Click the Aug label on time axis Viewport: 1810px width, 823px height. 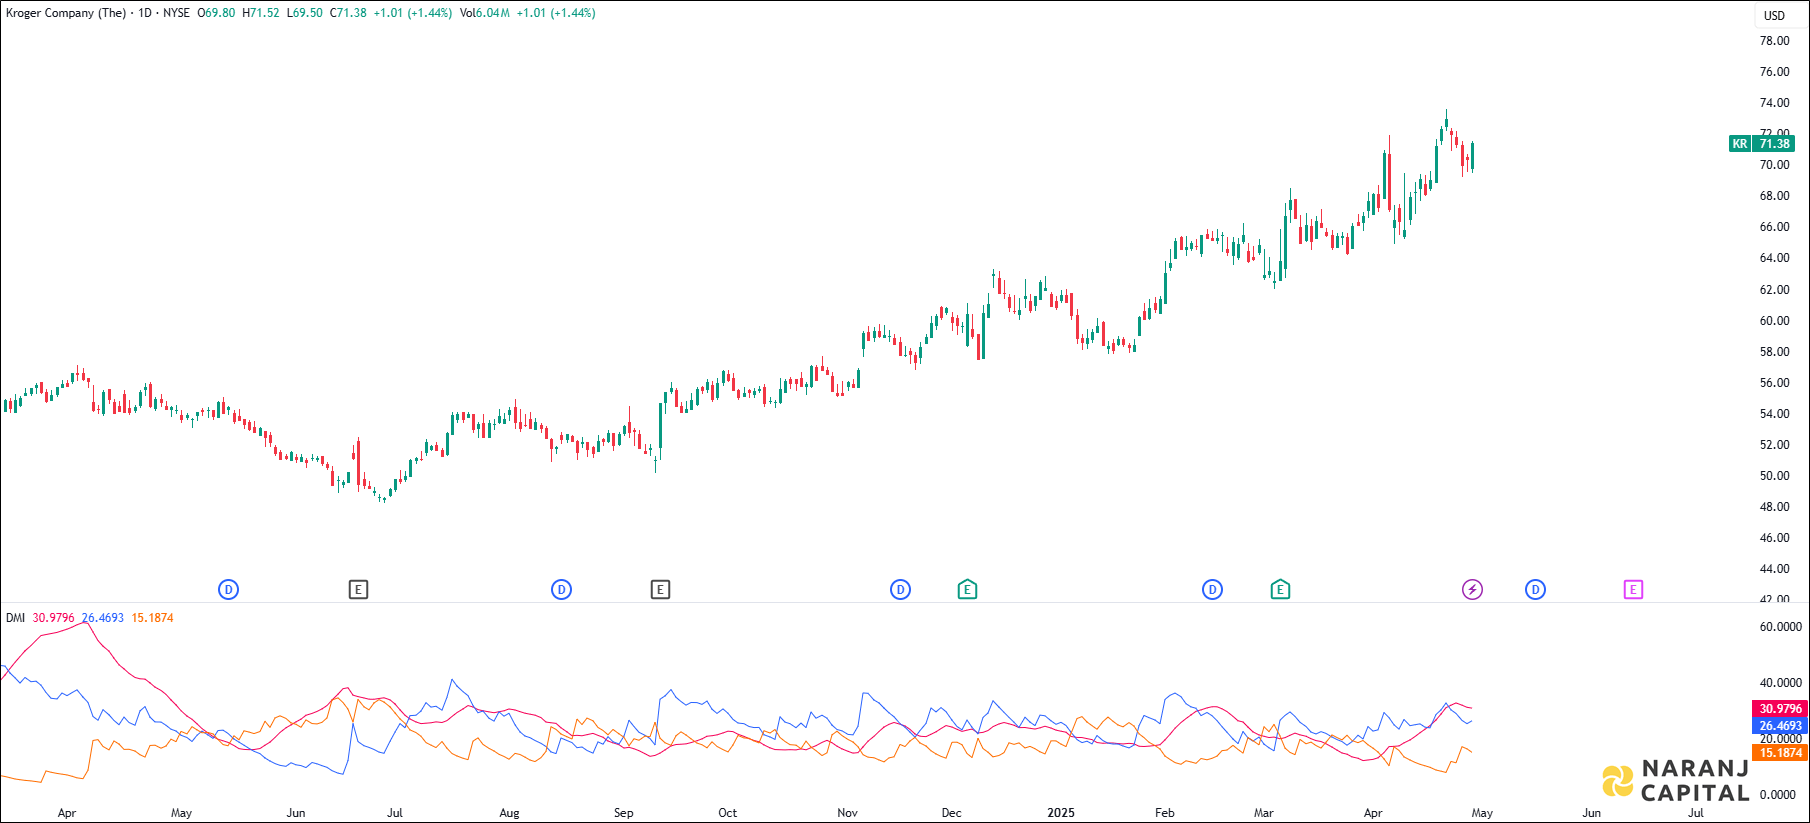[x=509, y=813]
